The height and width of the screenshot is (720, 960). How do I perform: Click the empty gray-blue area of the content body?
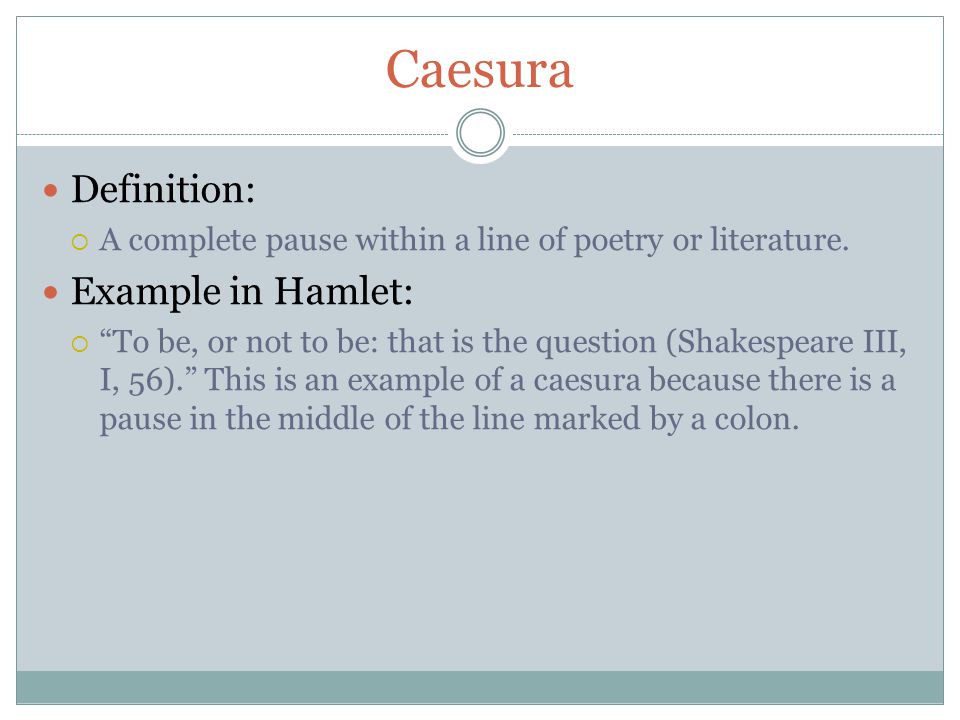tap(480, 551)
